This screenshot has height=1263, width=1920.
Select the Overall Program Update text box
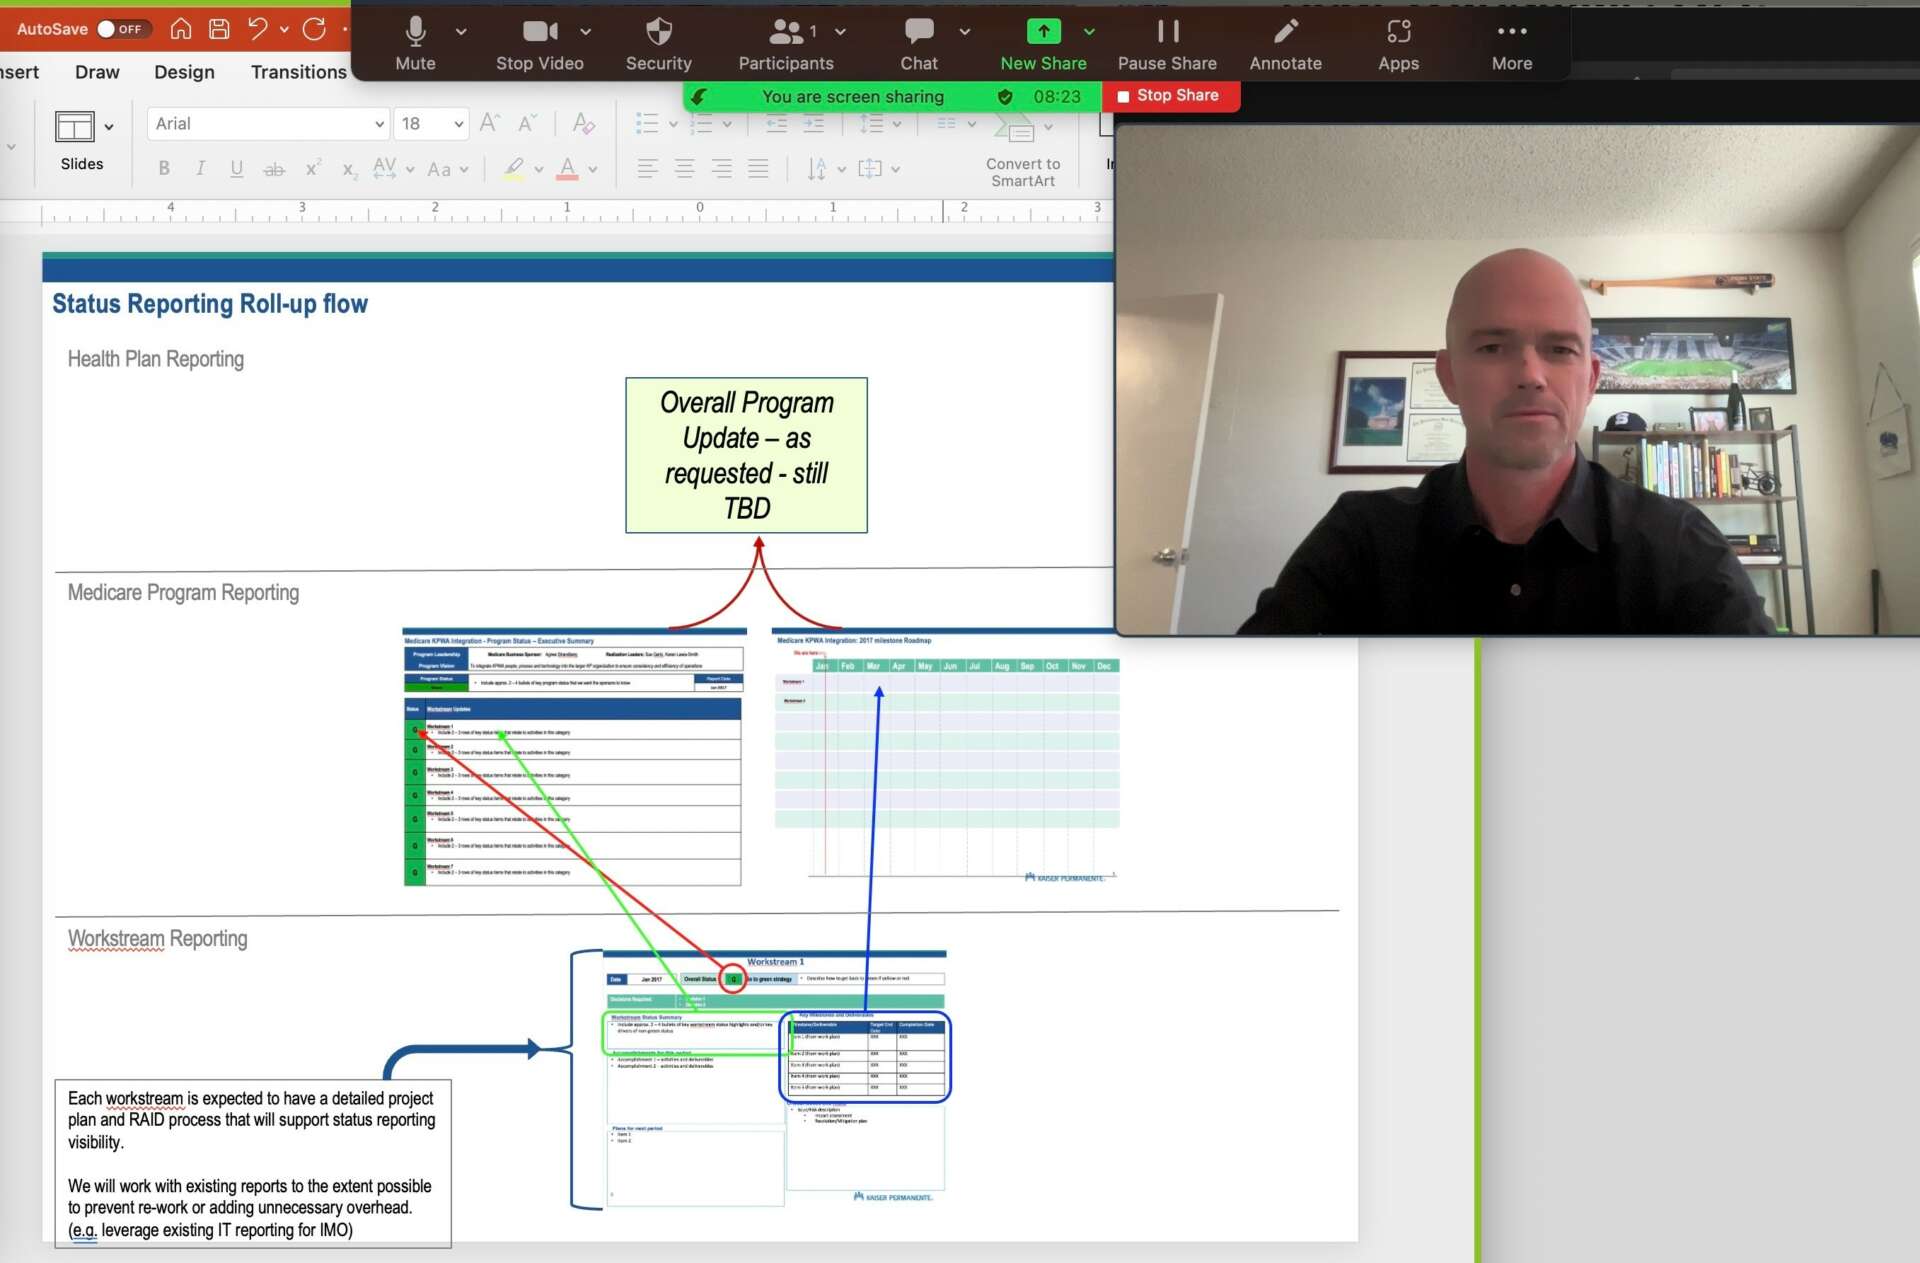coord(746,455)
